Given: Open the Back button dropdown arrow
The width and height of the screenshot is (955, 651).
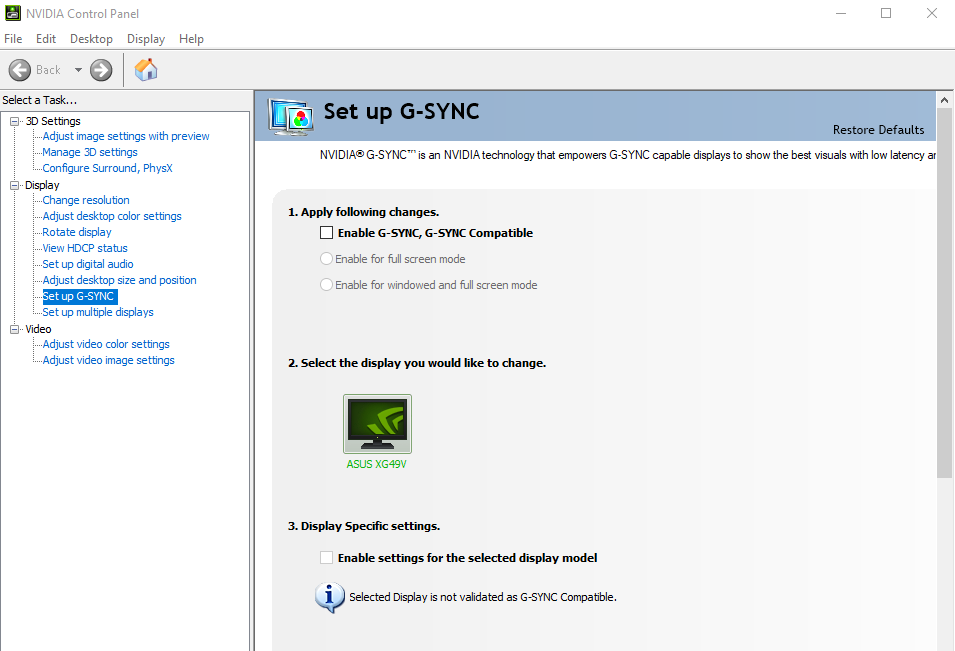Looking at the screenshot, I should click(x=76, y=70).
